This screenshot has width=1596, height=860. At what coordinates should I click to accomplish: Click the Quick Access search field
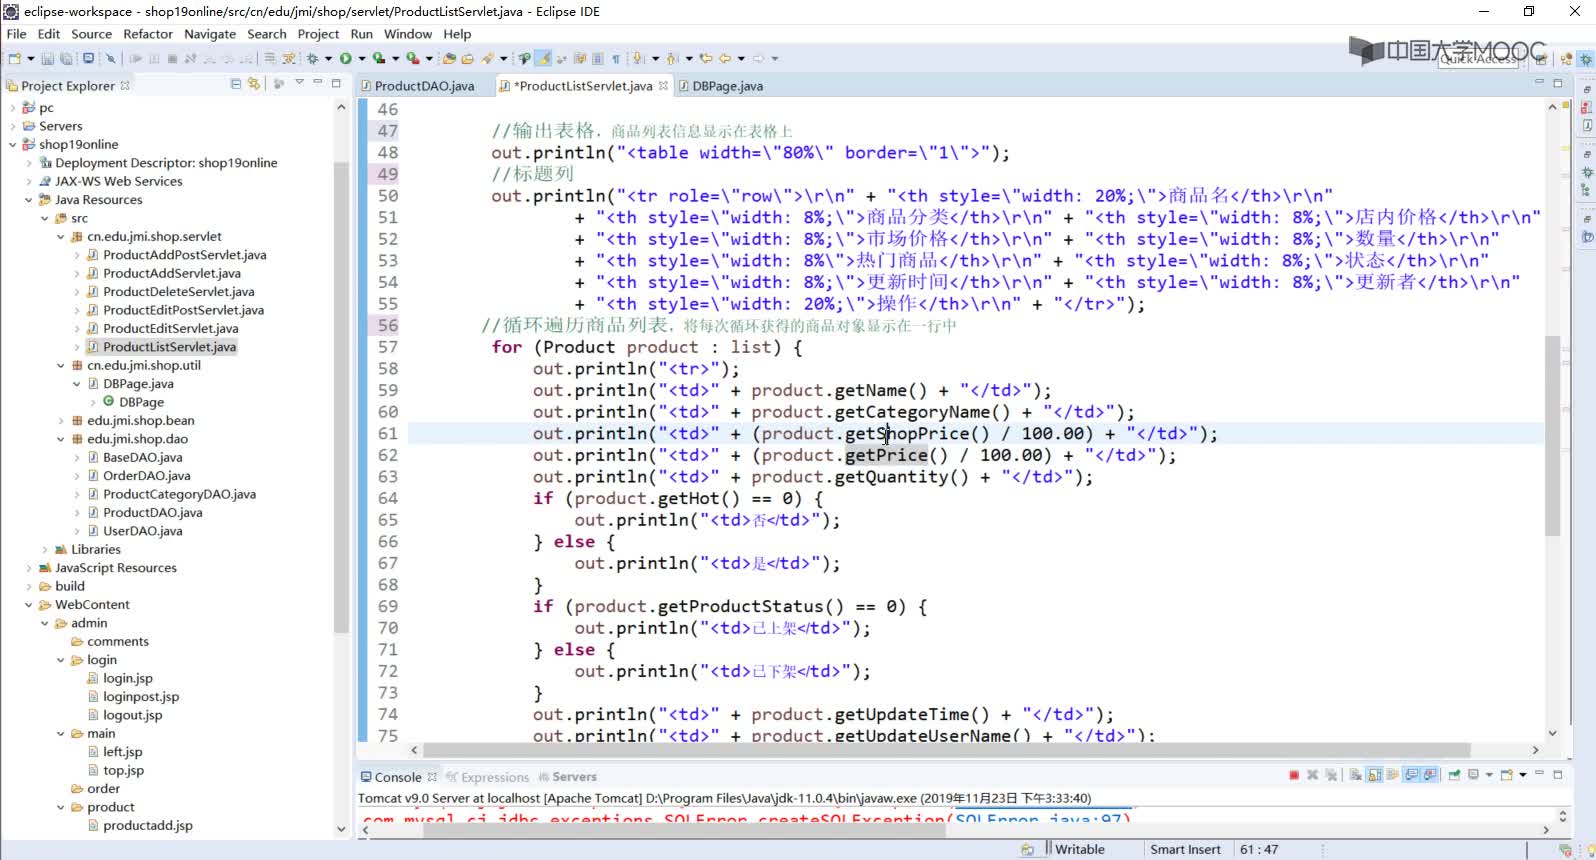click(1479, 59)
